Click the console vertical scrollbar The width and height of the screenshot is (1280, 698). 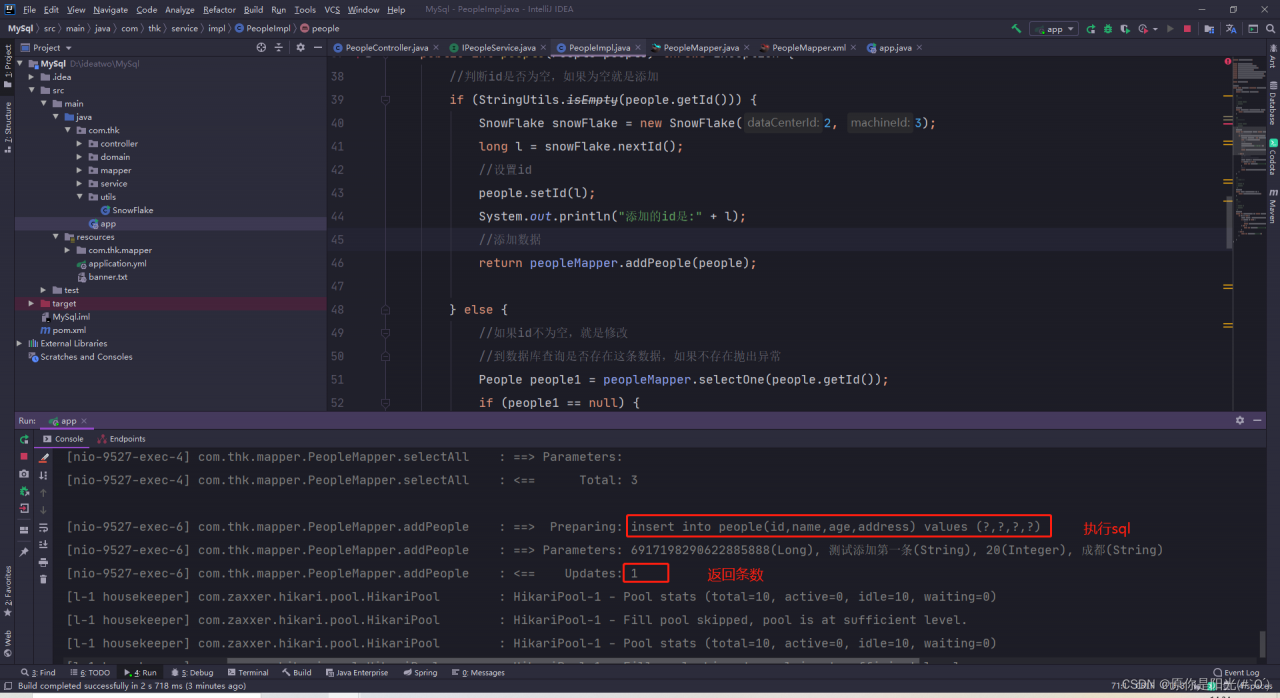coord(1264,644)
